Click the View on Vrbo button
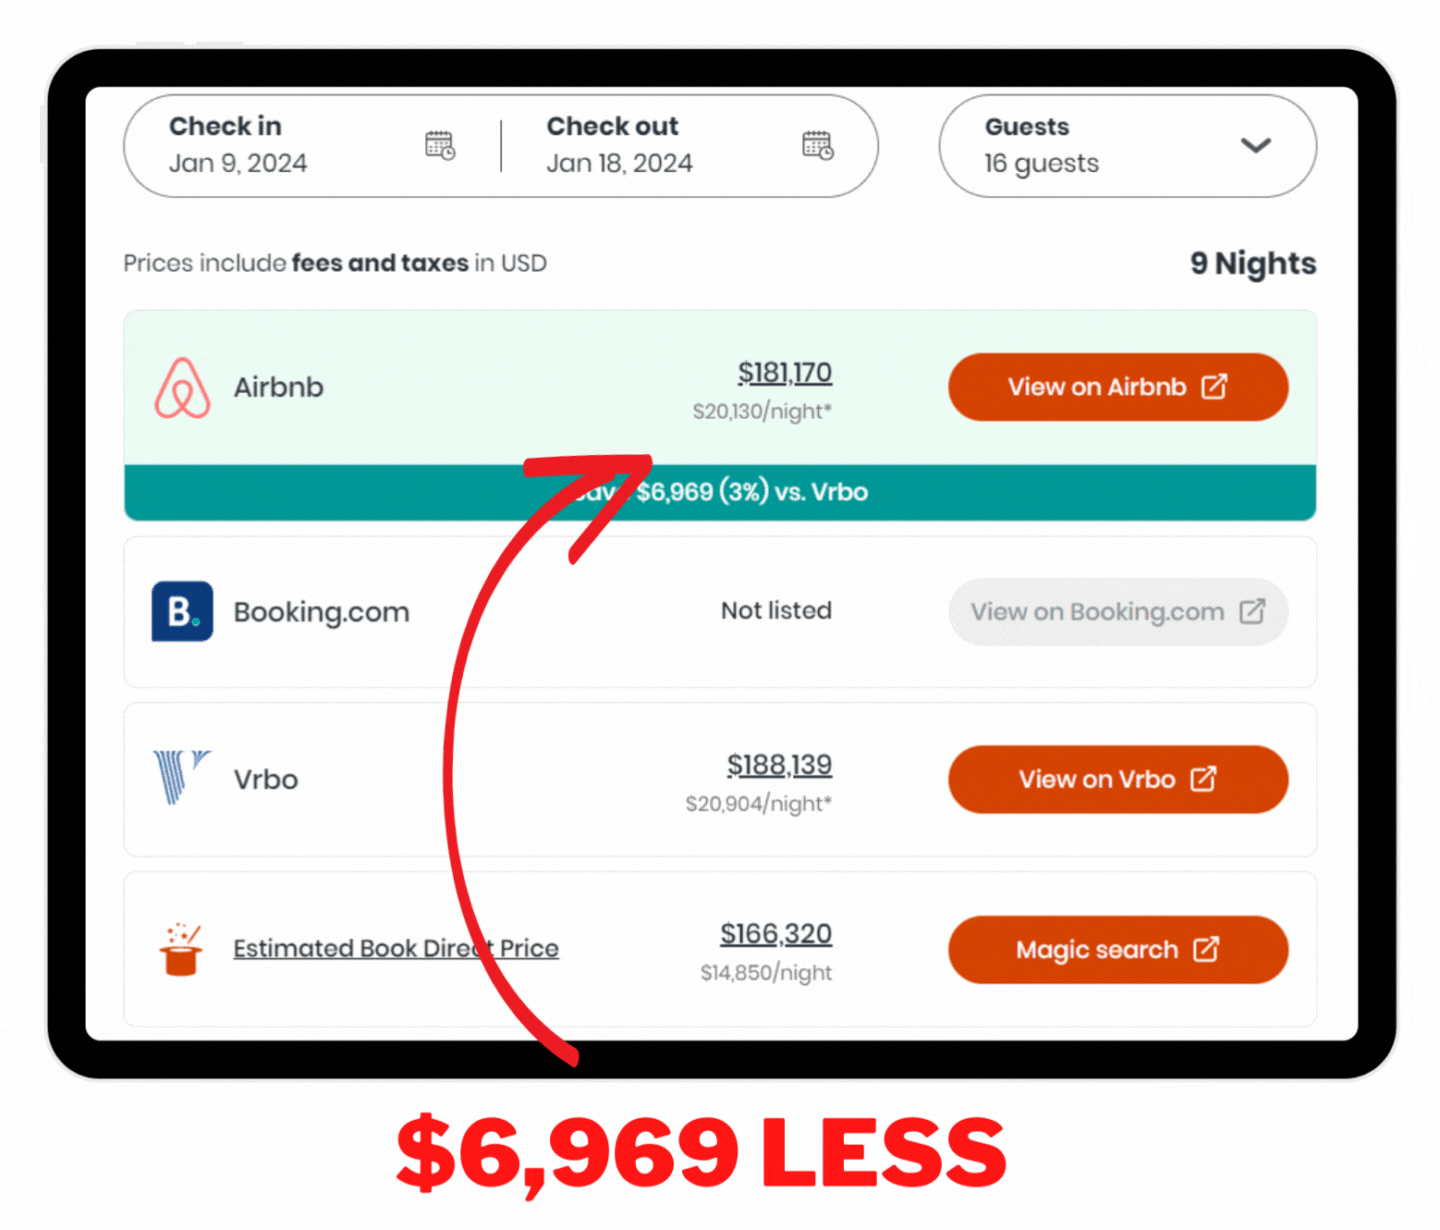The height and width of the screenshot is (1230, 1440). 1118,779
